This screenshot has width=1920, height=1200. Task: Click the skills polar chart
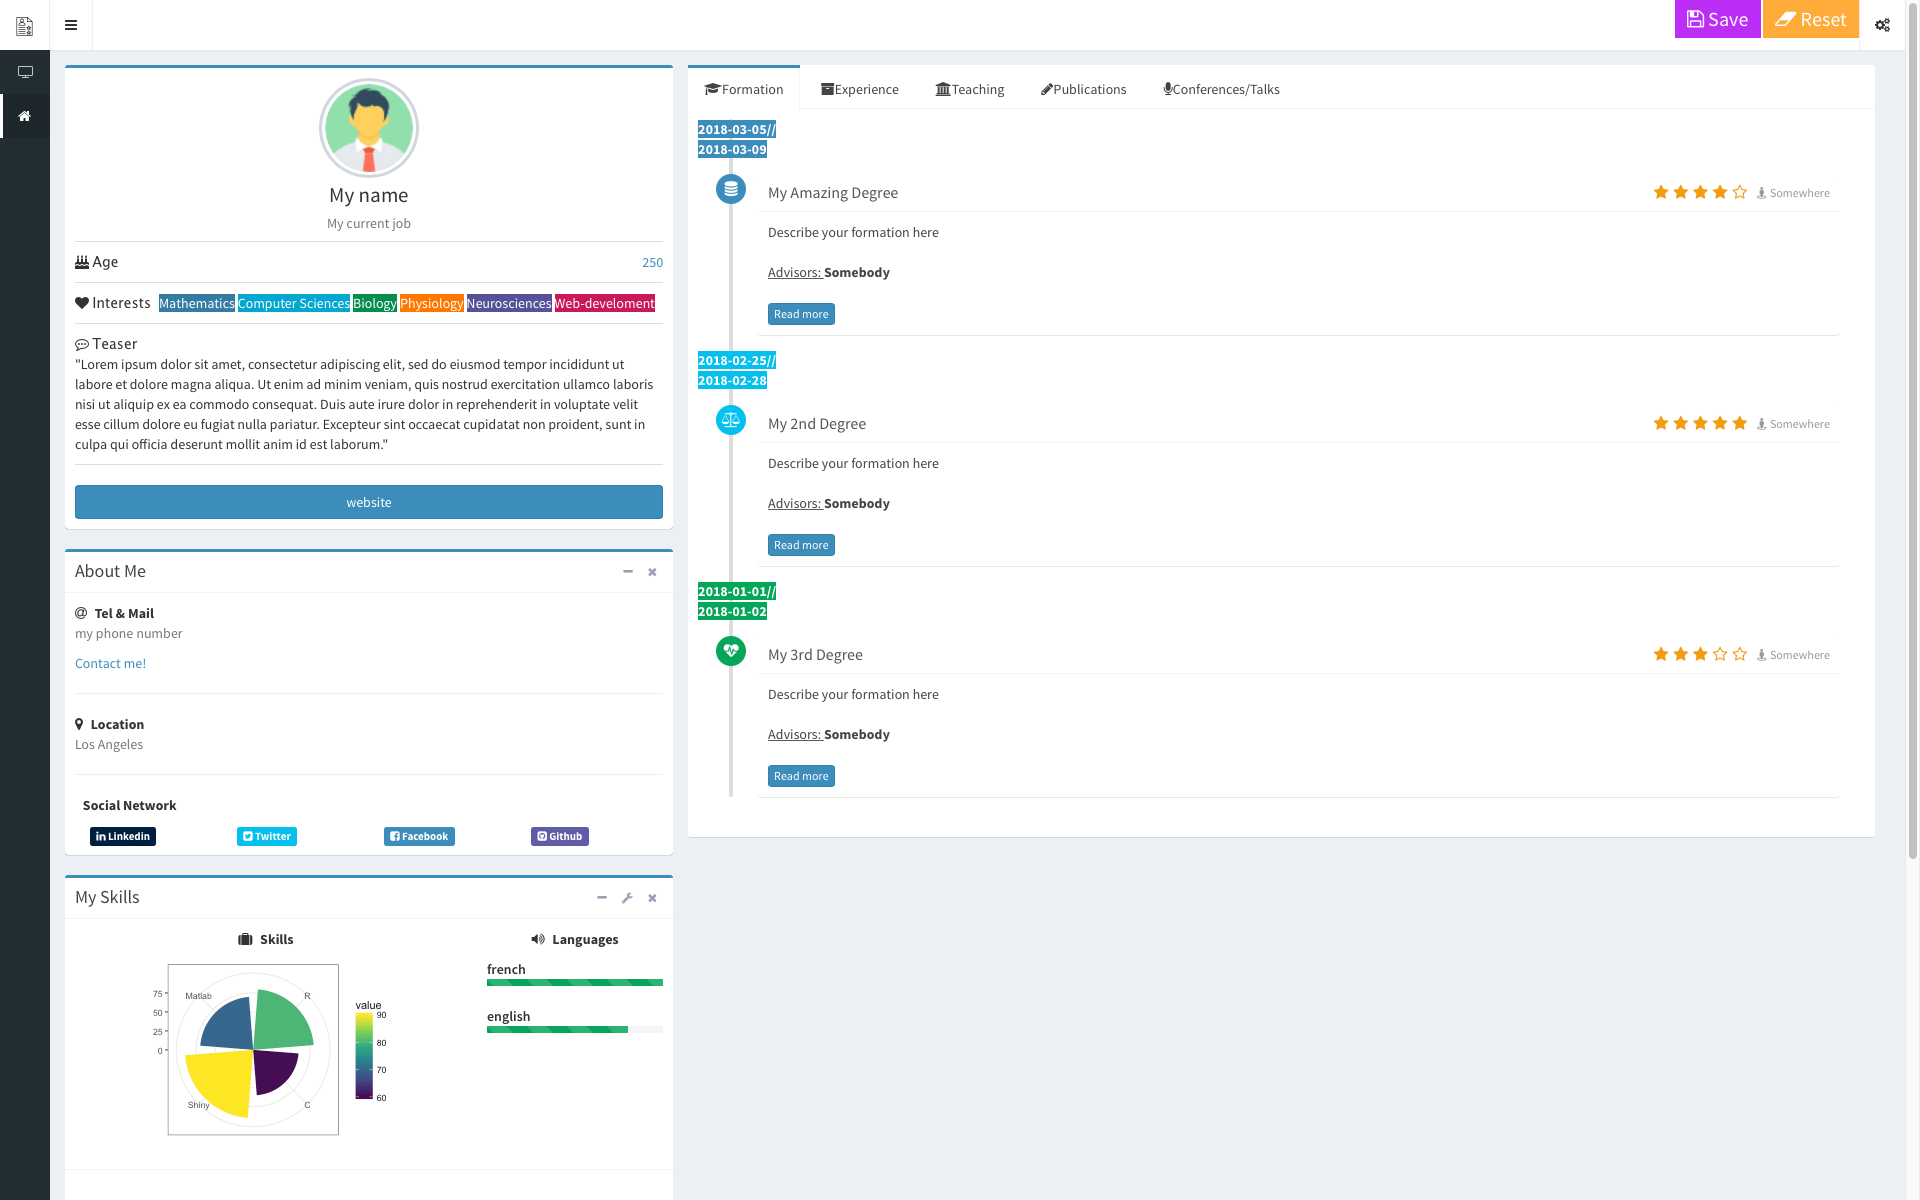(x=253, y=1050)
